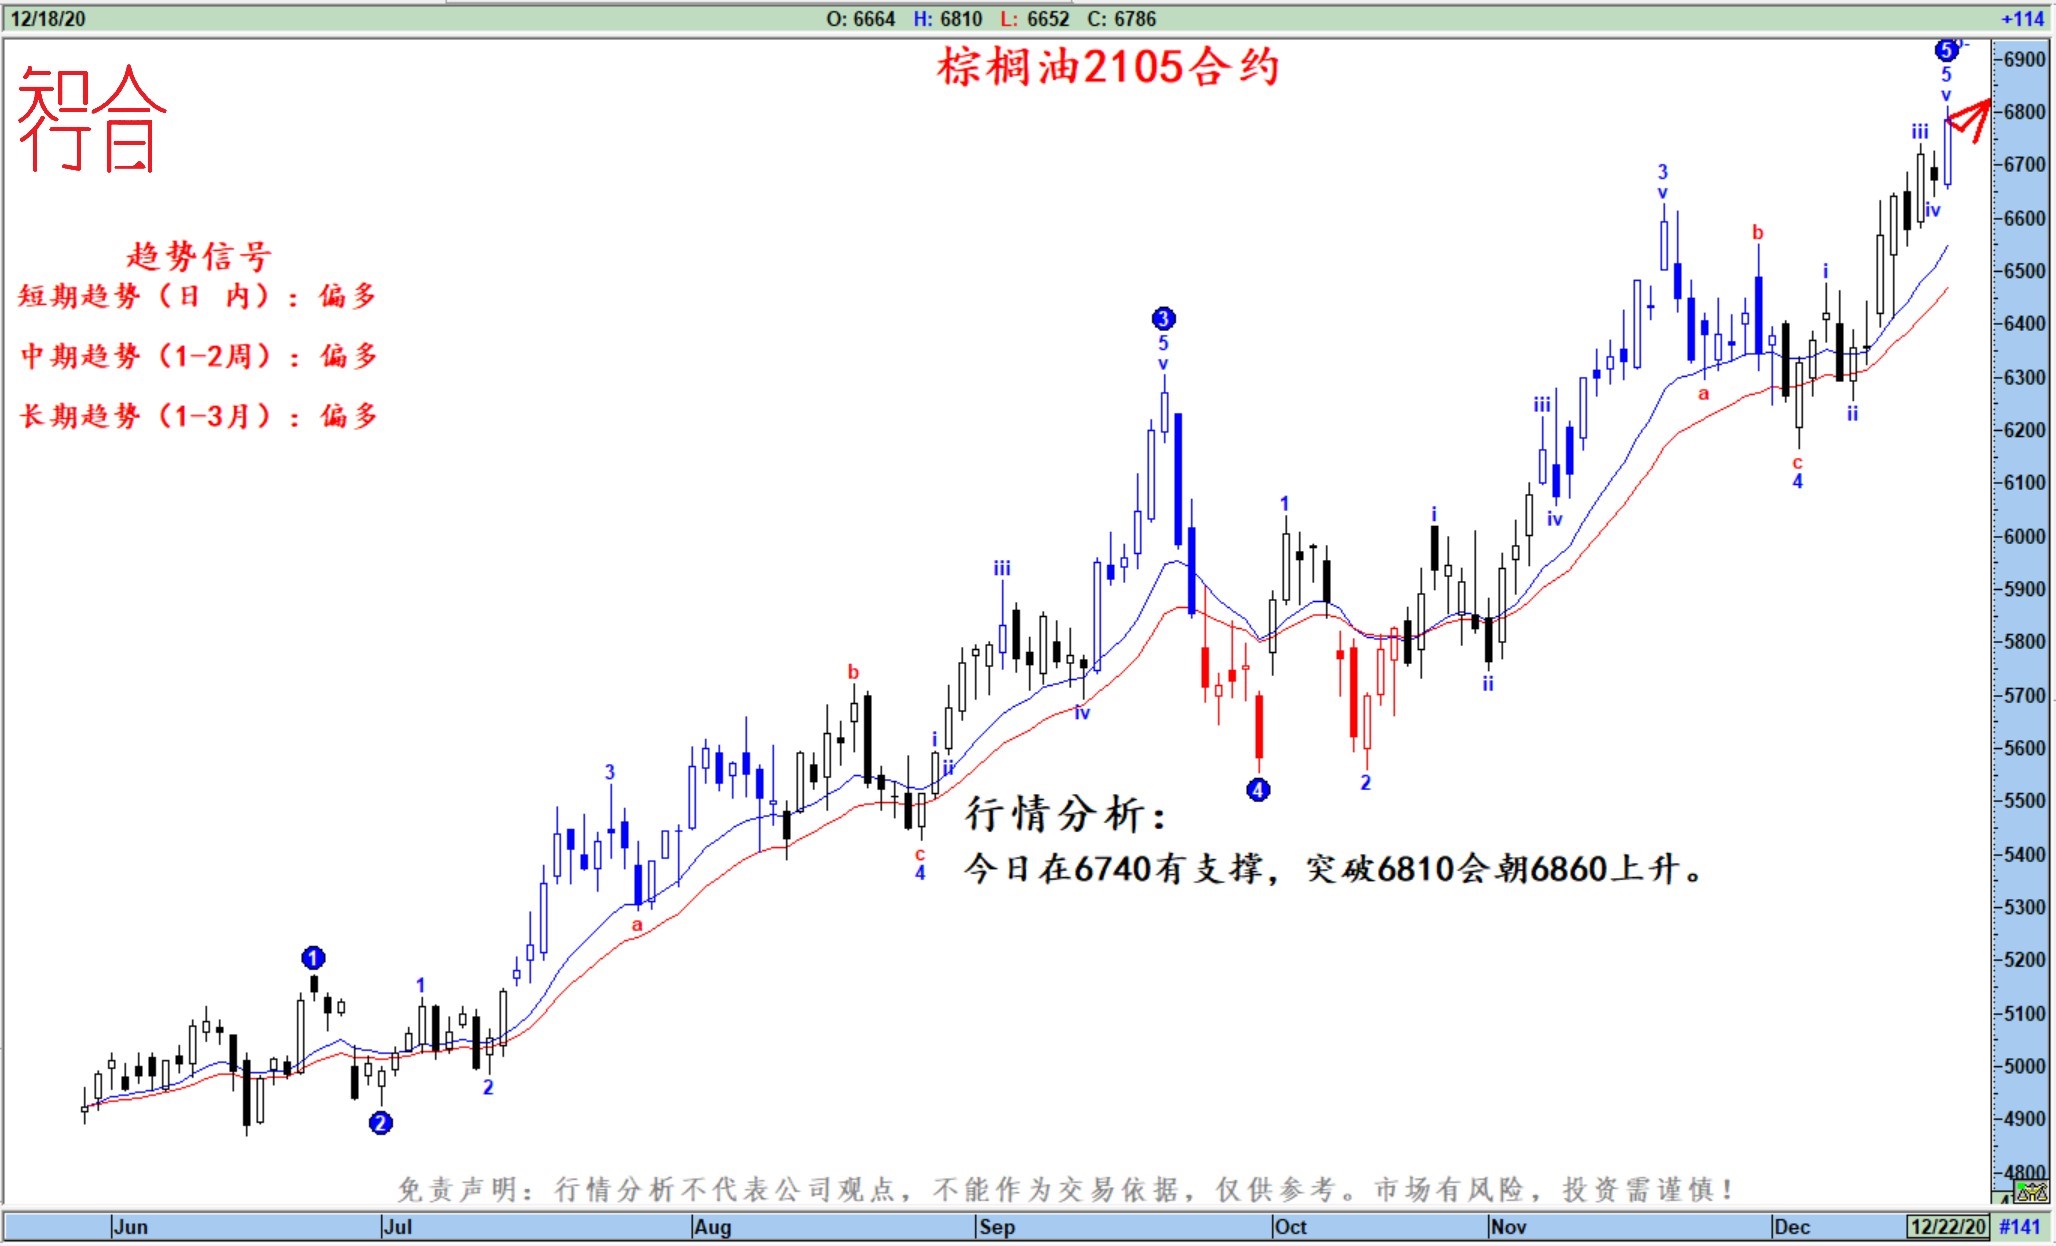Click the 棕榈油2105合约 chart title

point(1108,68)
